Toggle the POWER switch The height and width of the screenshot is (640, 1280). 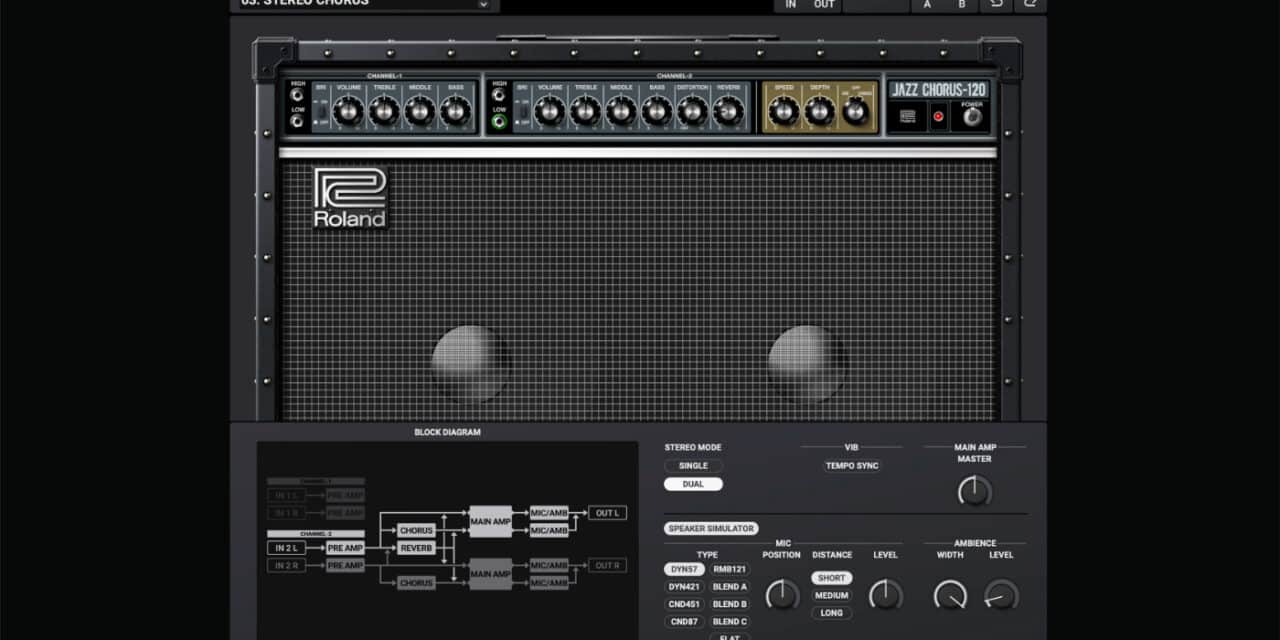[972, 117]
